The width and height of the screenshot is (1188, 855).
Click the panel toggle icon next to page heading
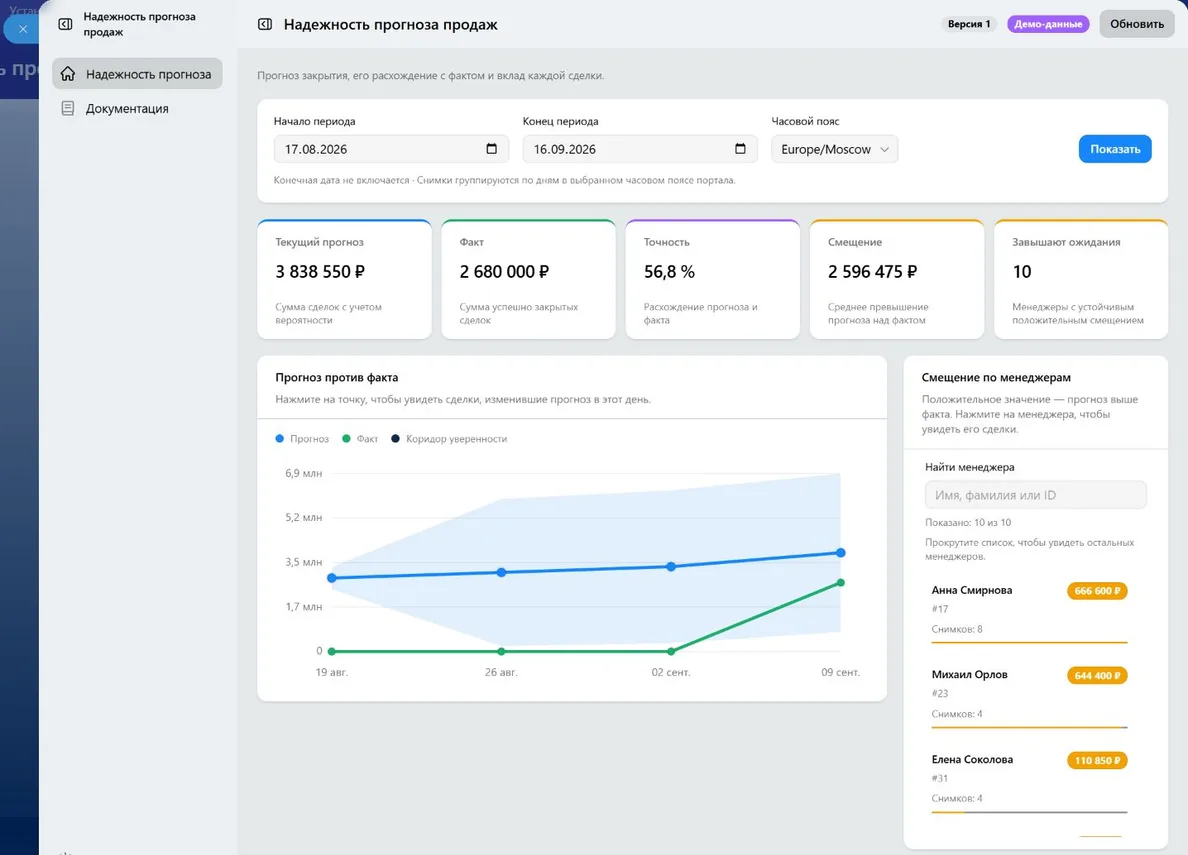coord(264,24)
